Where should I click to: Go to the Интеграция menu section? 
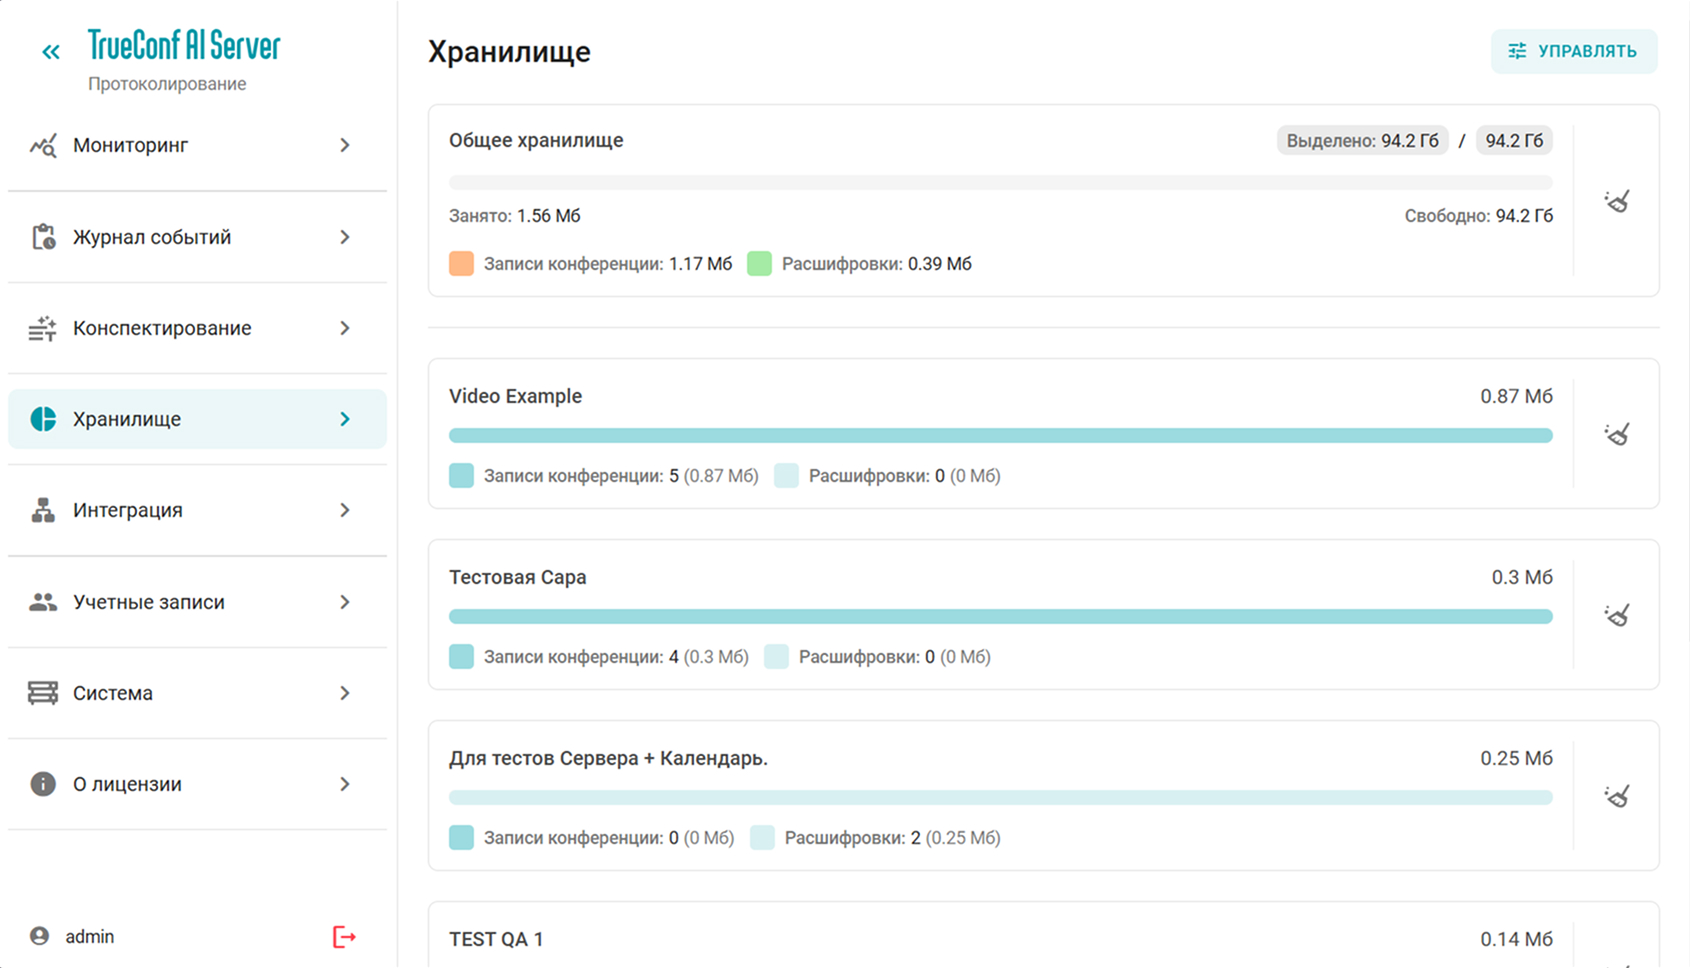click(x=128, y=510)
